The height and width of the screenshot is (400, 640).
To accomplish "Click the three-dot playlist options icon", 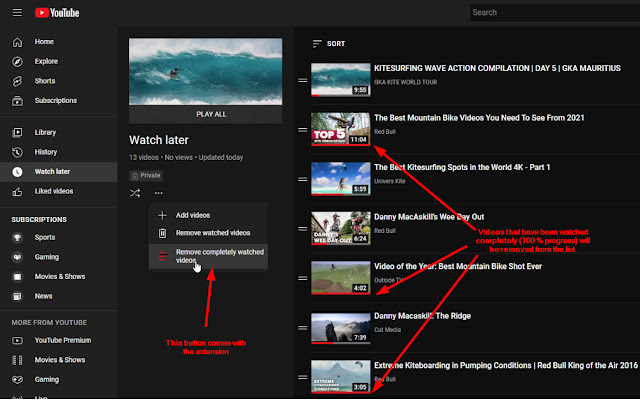I will point(158,193).
